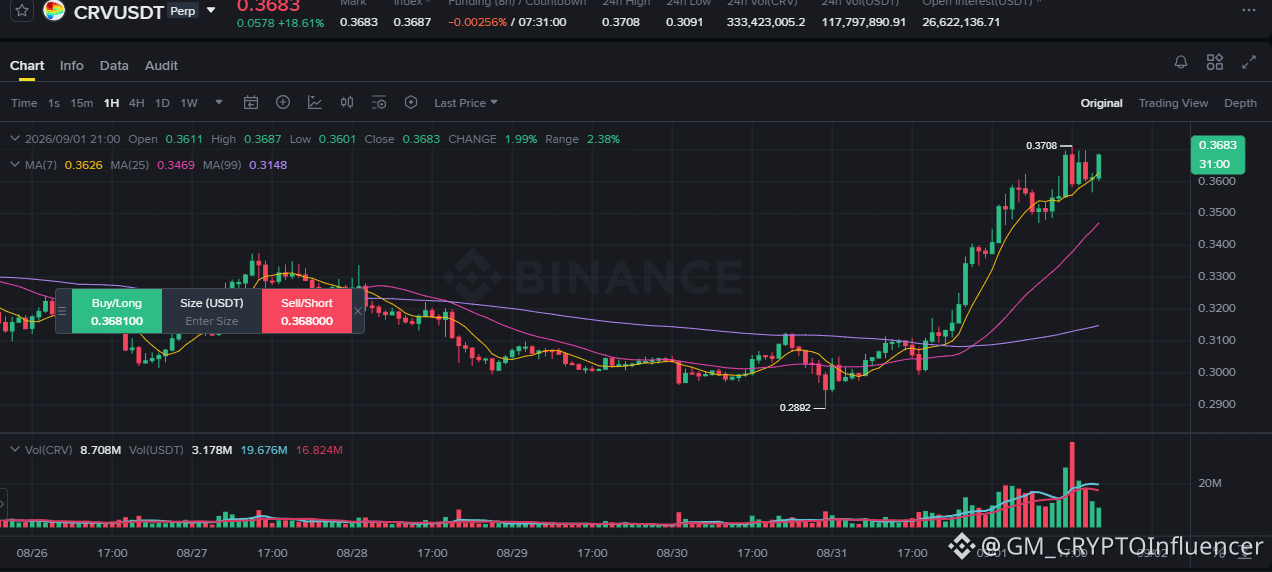
Task: Expand the CRVUSDT pair selector arrow
Action: (x=211, y=10)
